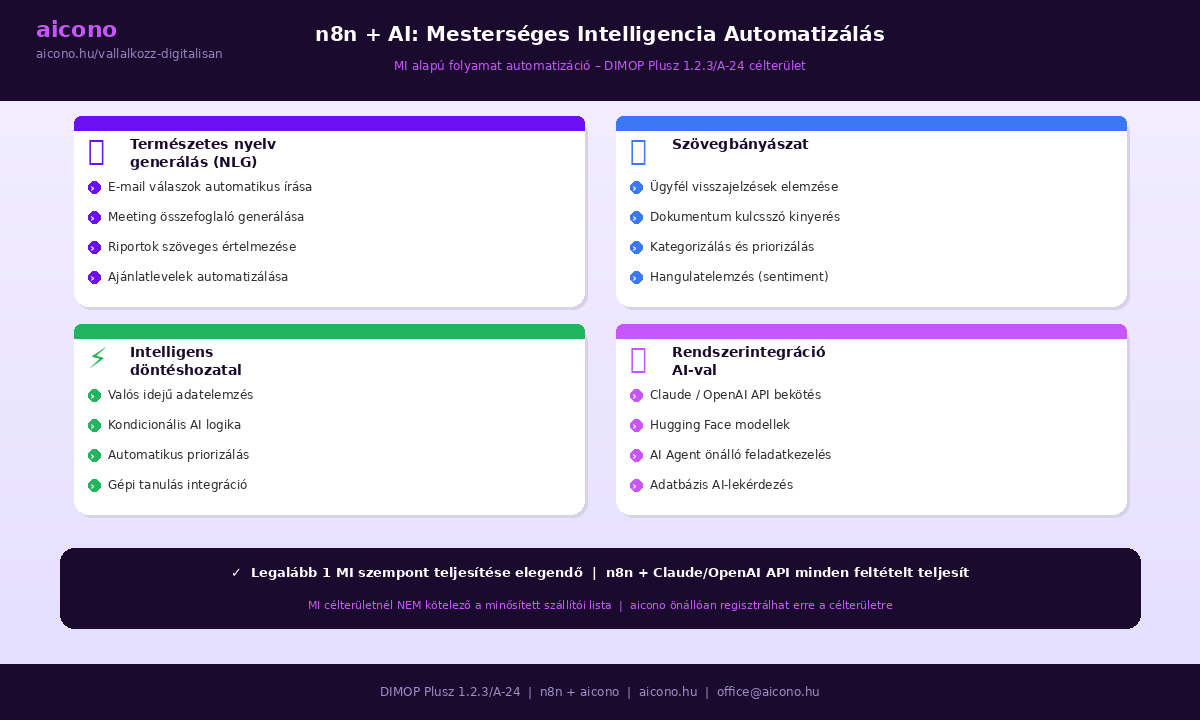This screenshot has width=1200, height=720.
Task: Click Ügyfél visszajelzések elemzése text
Action: click(744, 187)
